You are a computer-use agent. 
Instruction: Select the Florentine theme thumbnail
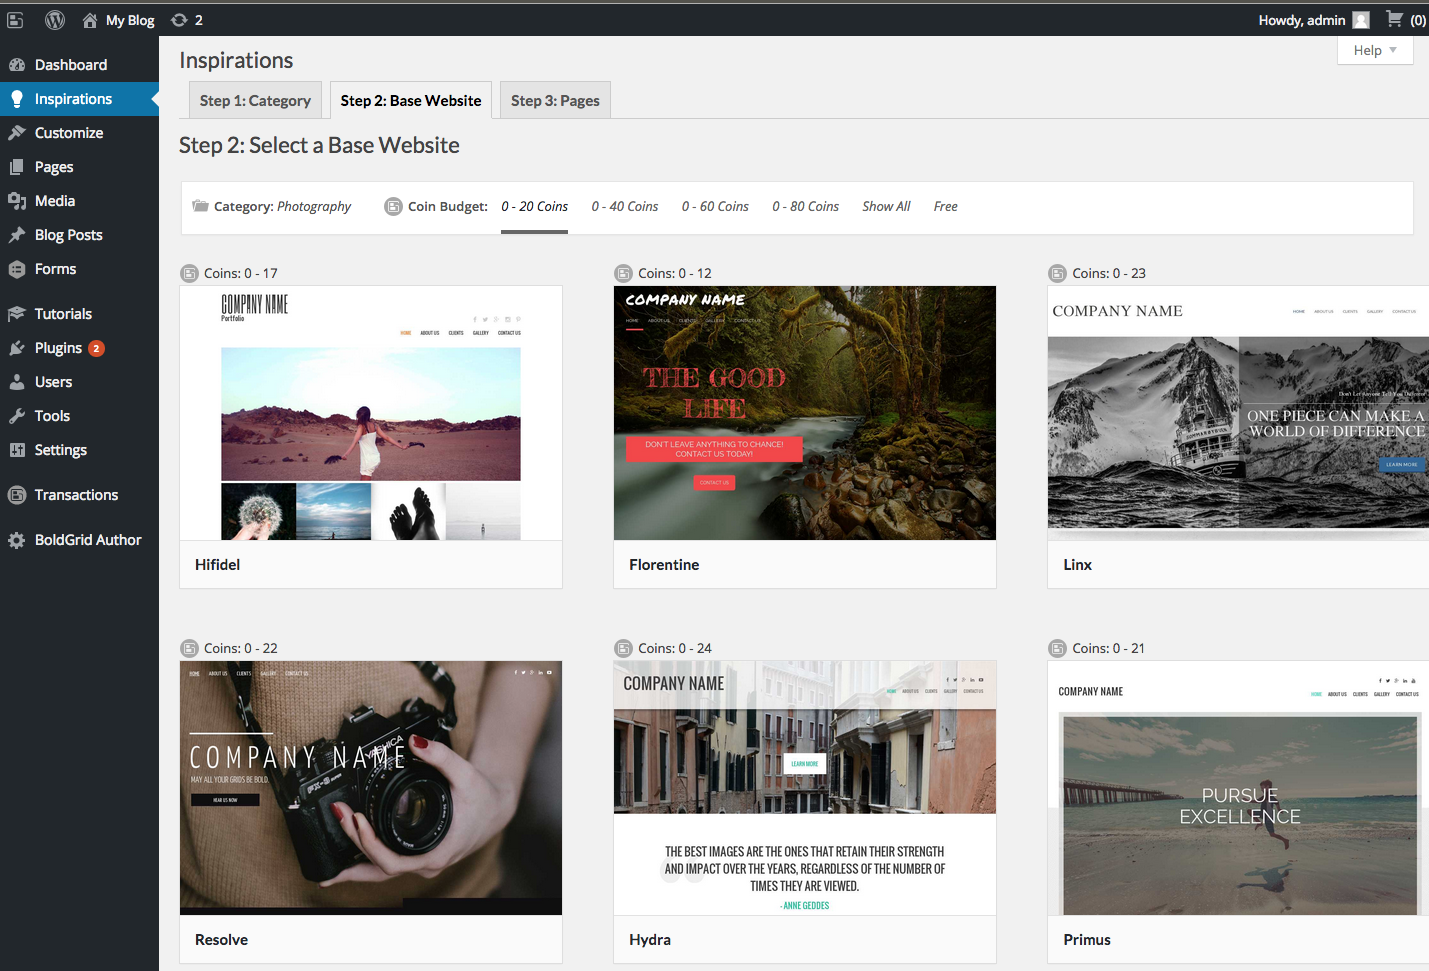[804, 413]
